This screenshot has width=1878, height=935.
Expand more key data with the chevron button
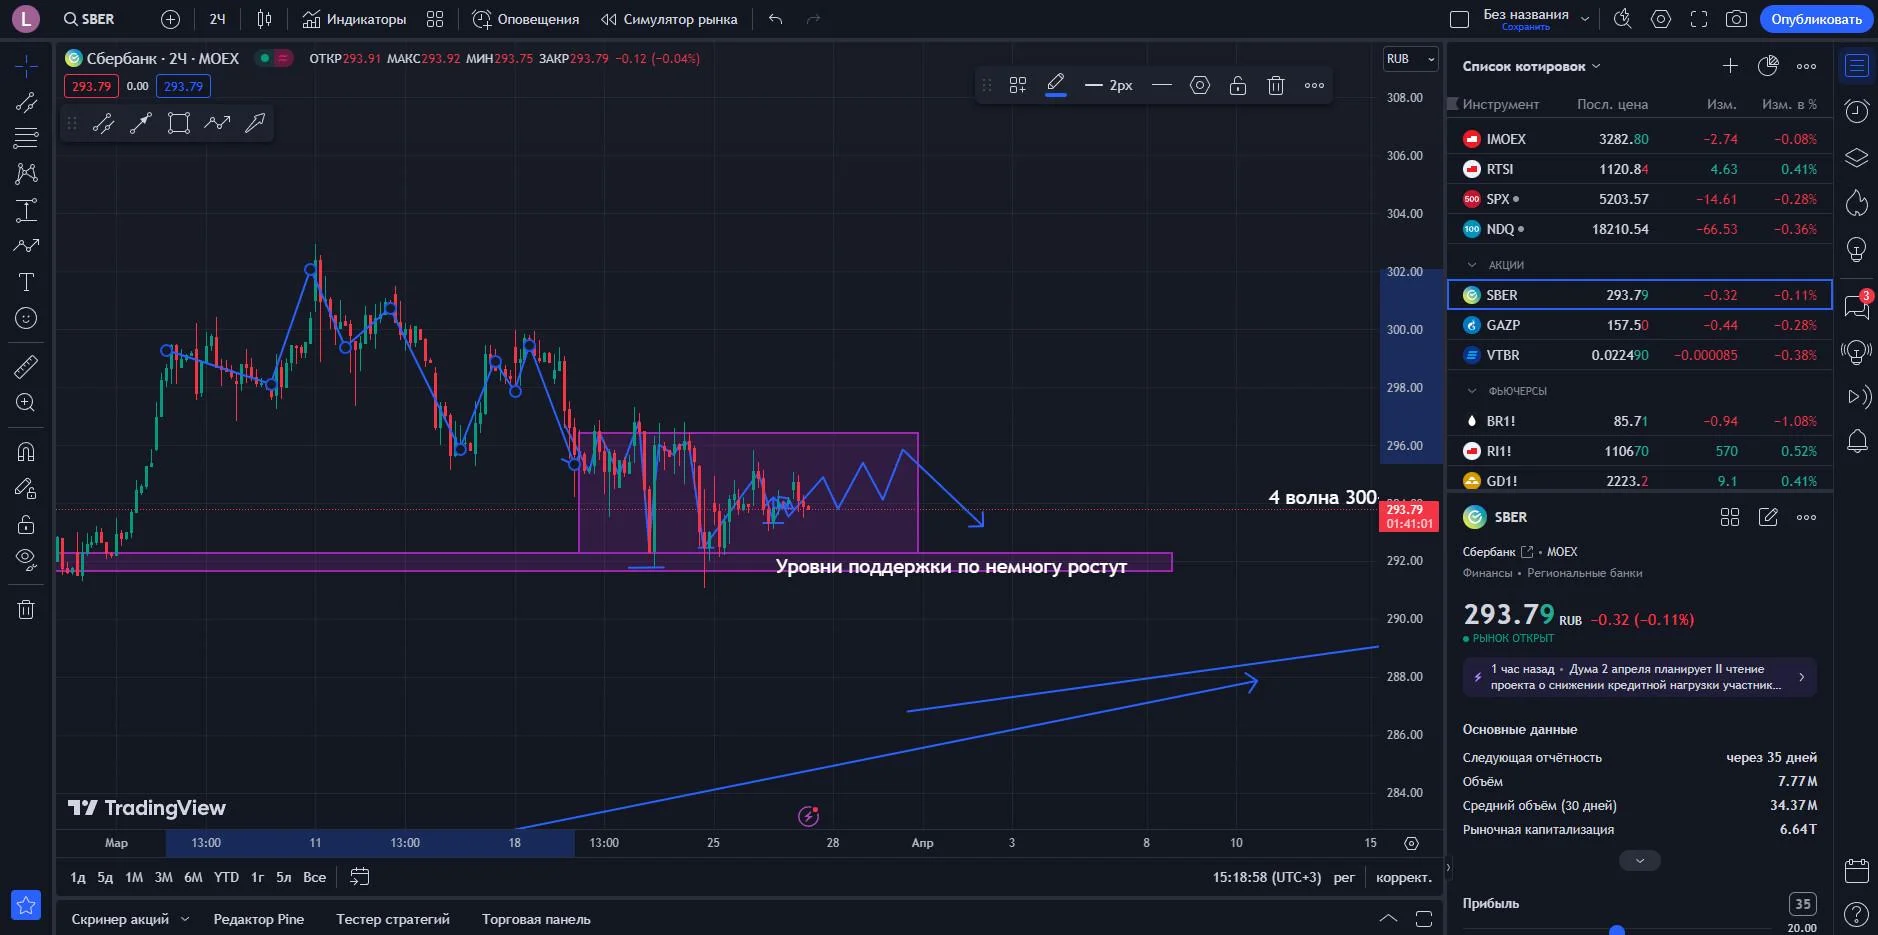[1639, 860]
